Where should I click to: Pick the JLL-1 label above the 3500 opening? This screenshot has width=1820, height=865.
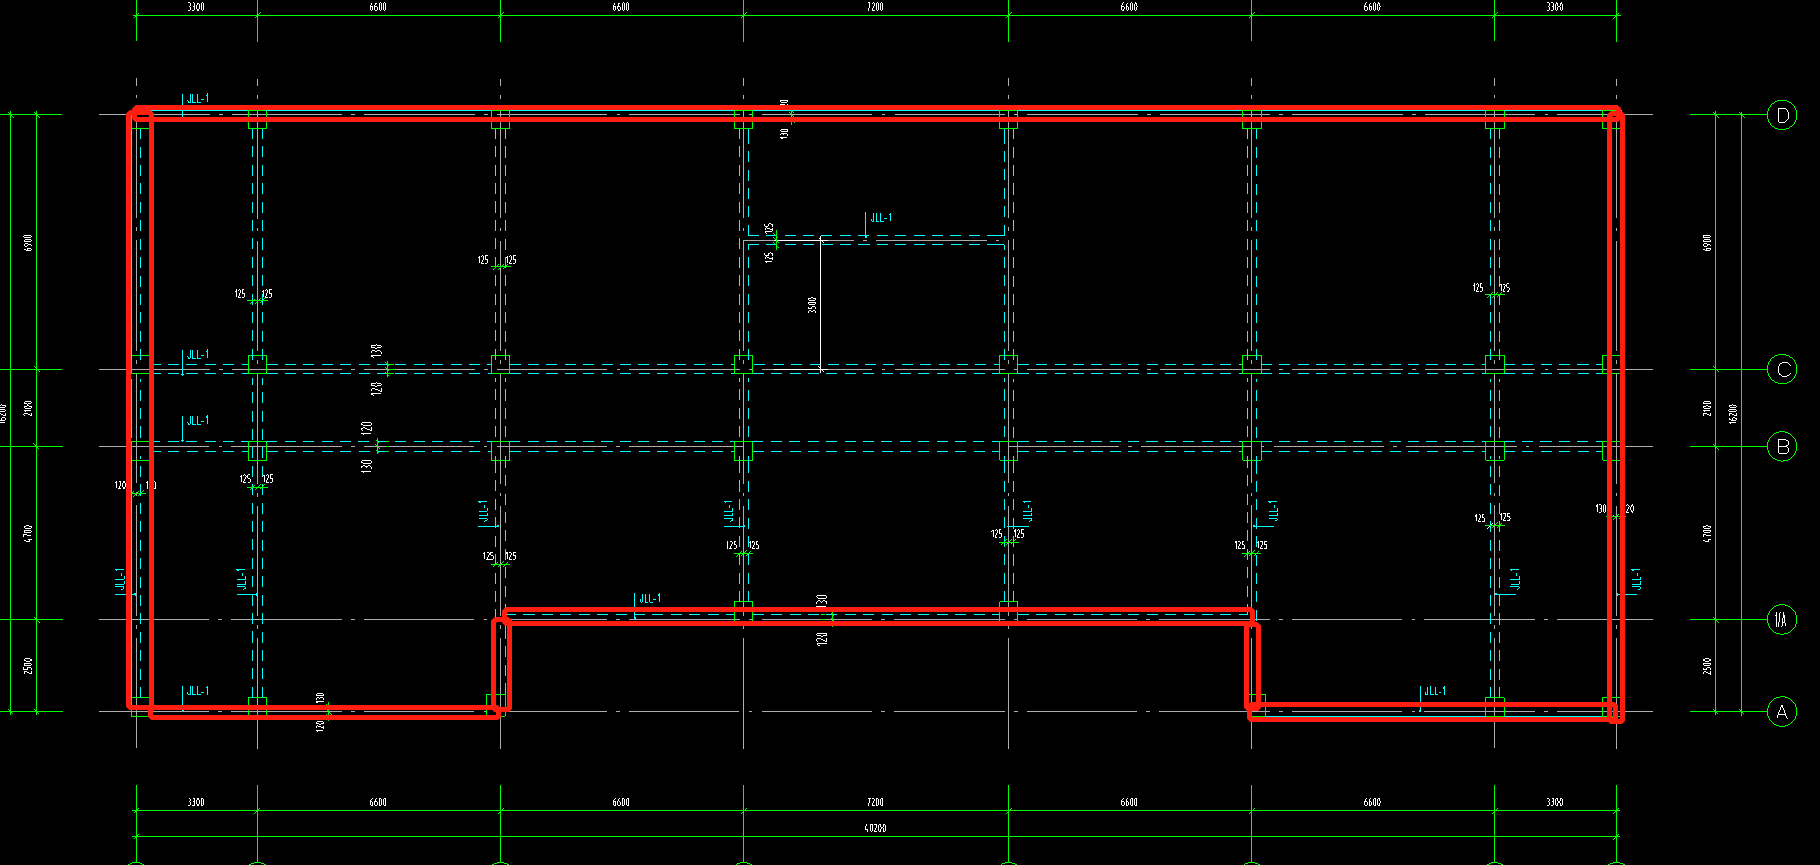(x=881, y=218)
